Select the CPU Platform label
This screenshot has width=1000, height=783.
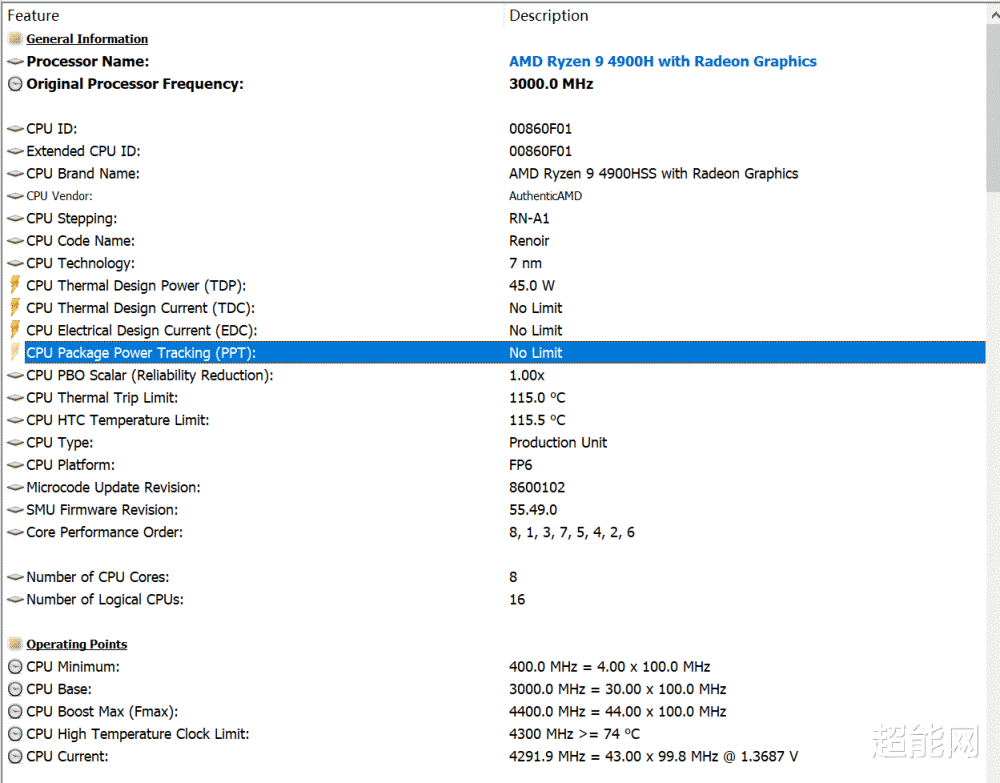pos(70,465)
